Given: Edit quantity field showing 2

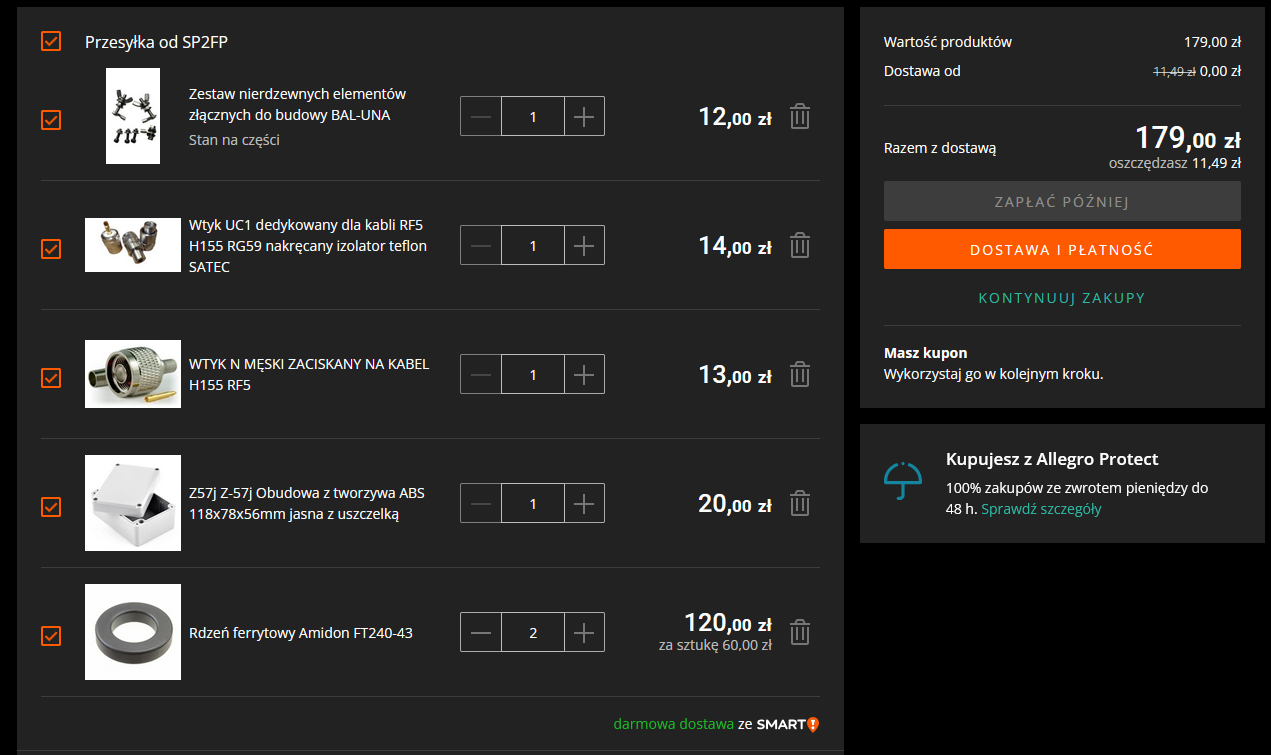Looking at the screenshot, I should pyautogui.click(x=533, y=632).
